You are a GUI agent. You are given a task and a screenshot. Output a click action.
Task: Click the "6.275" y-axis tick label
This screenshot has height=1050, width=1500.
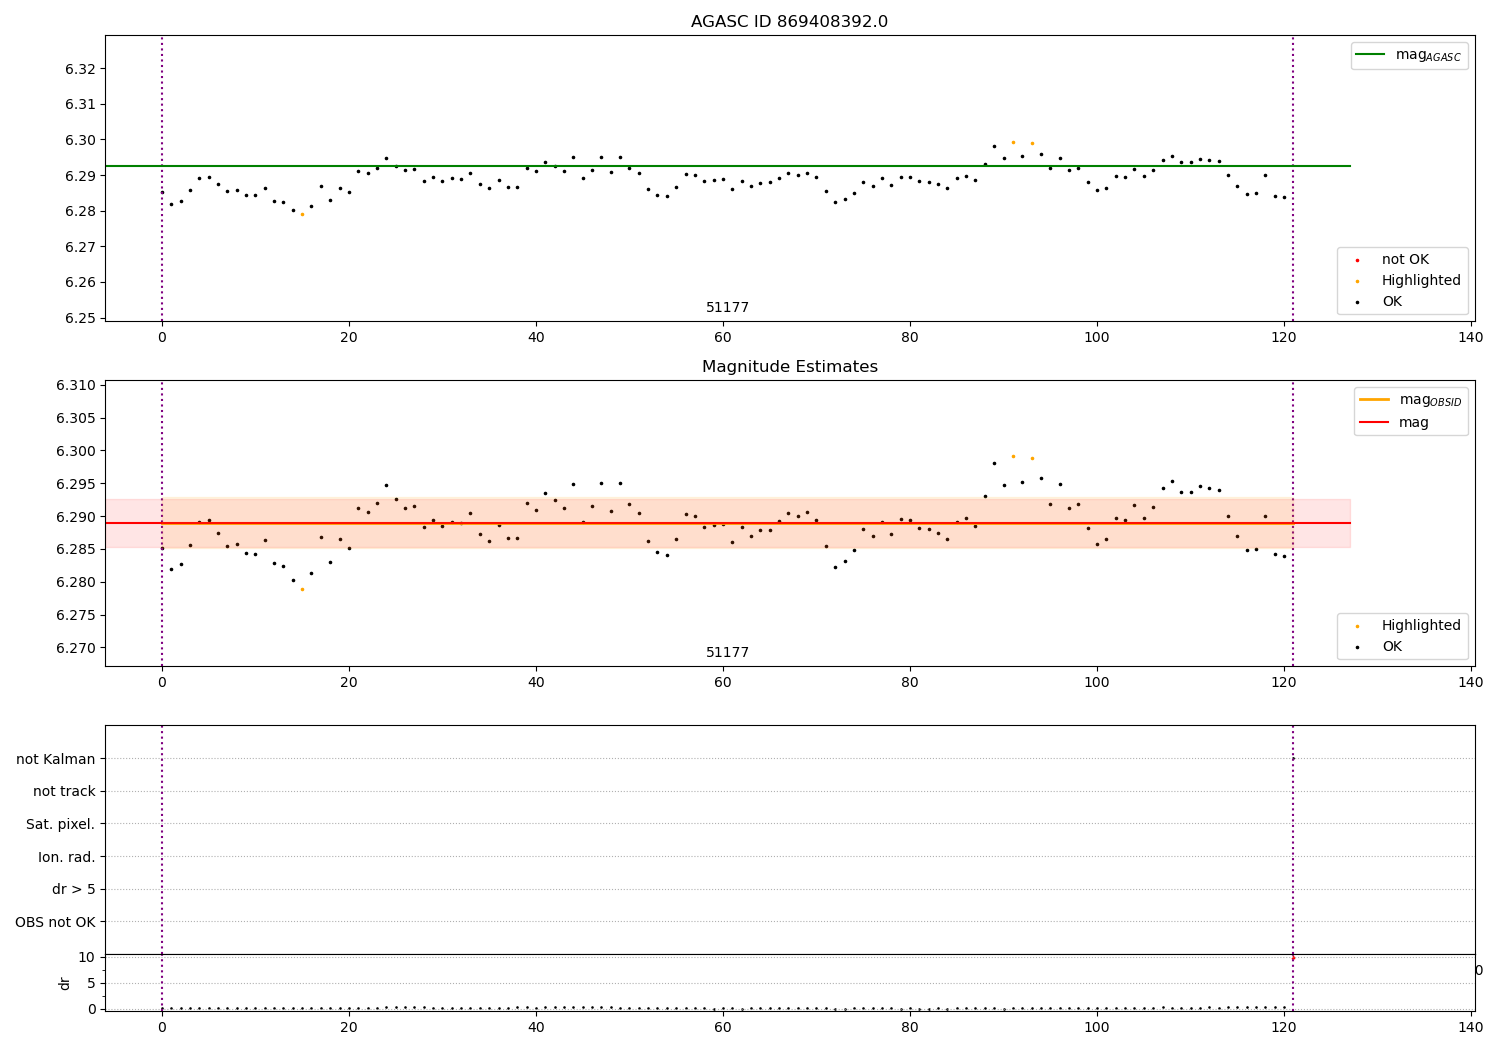click(x=76, y=615)
